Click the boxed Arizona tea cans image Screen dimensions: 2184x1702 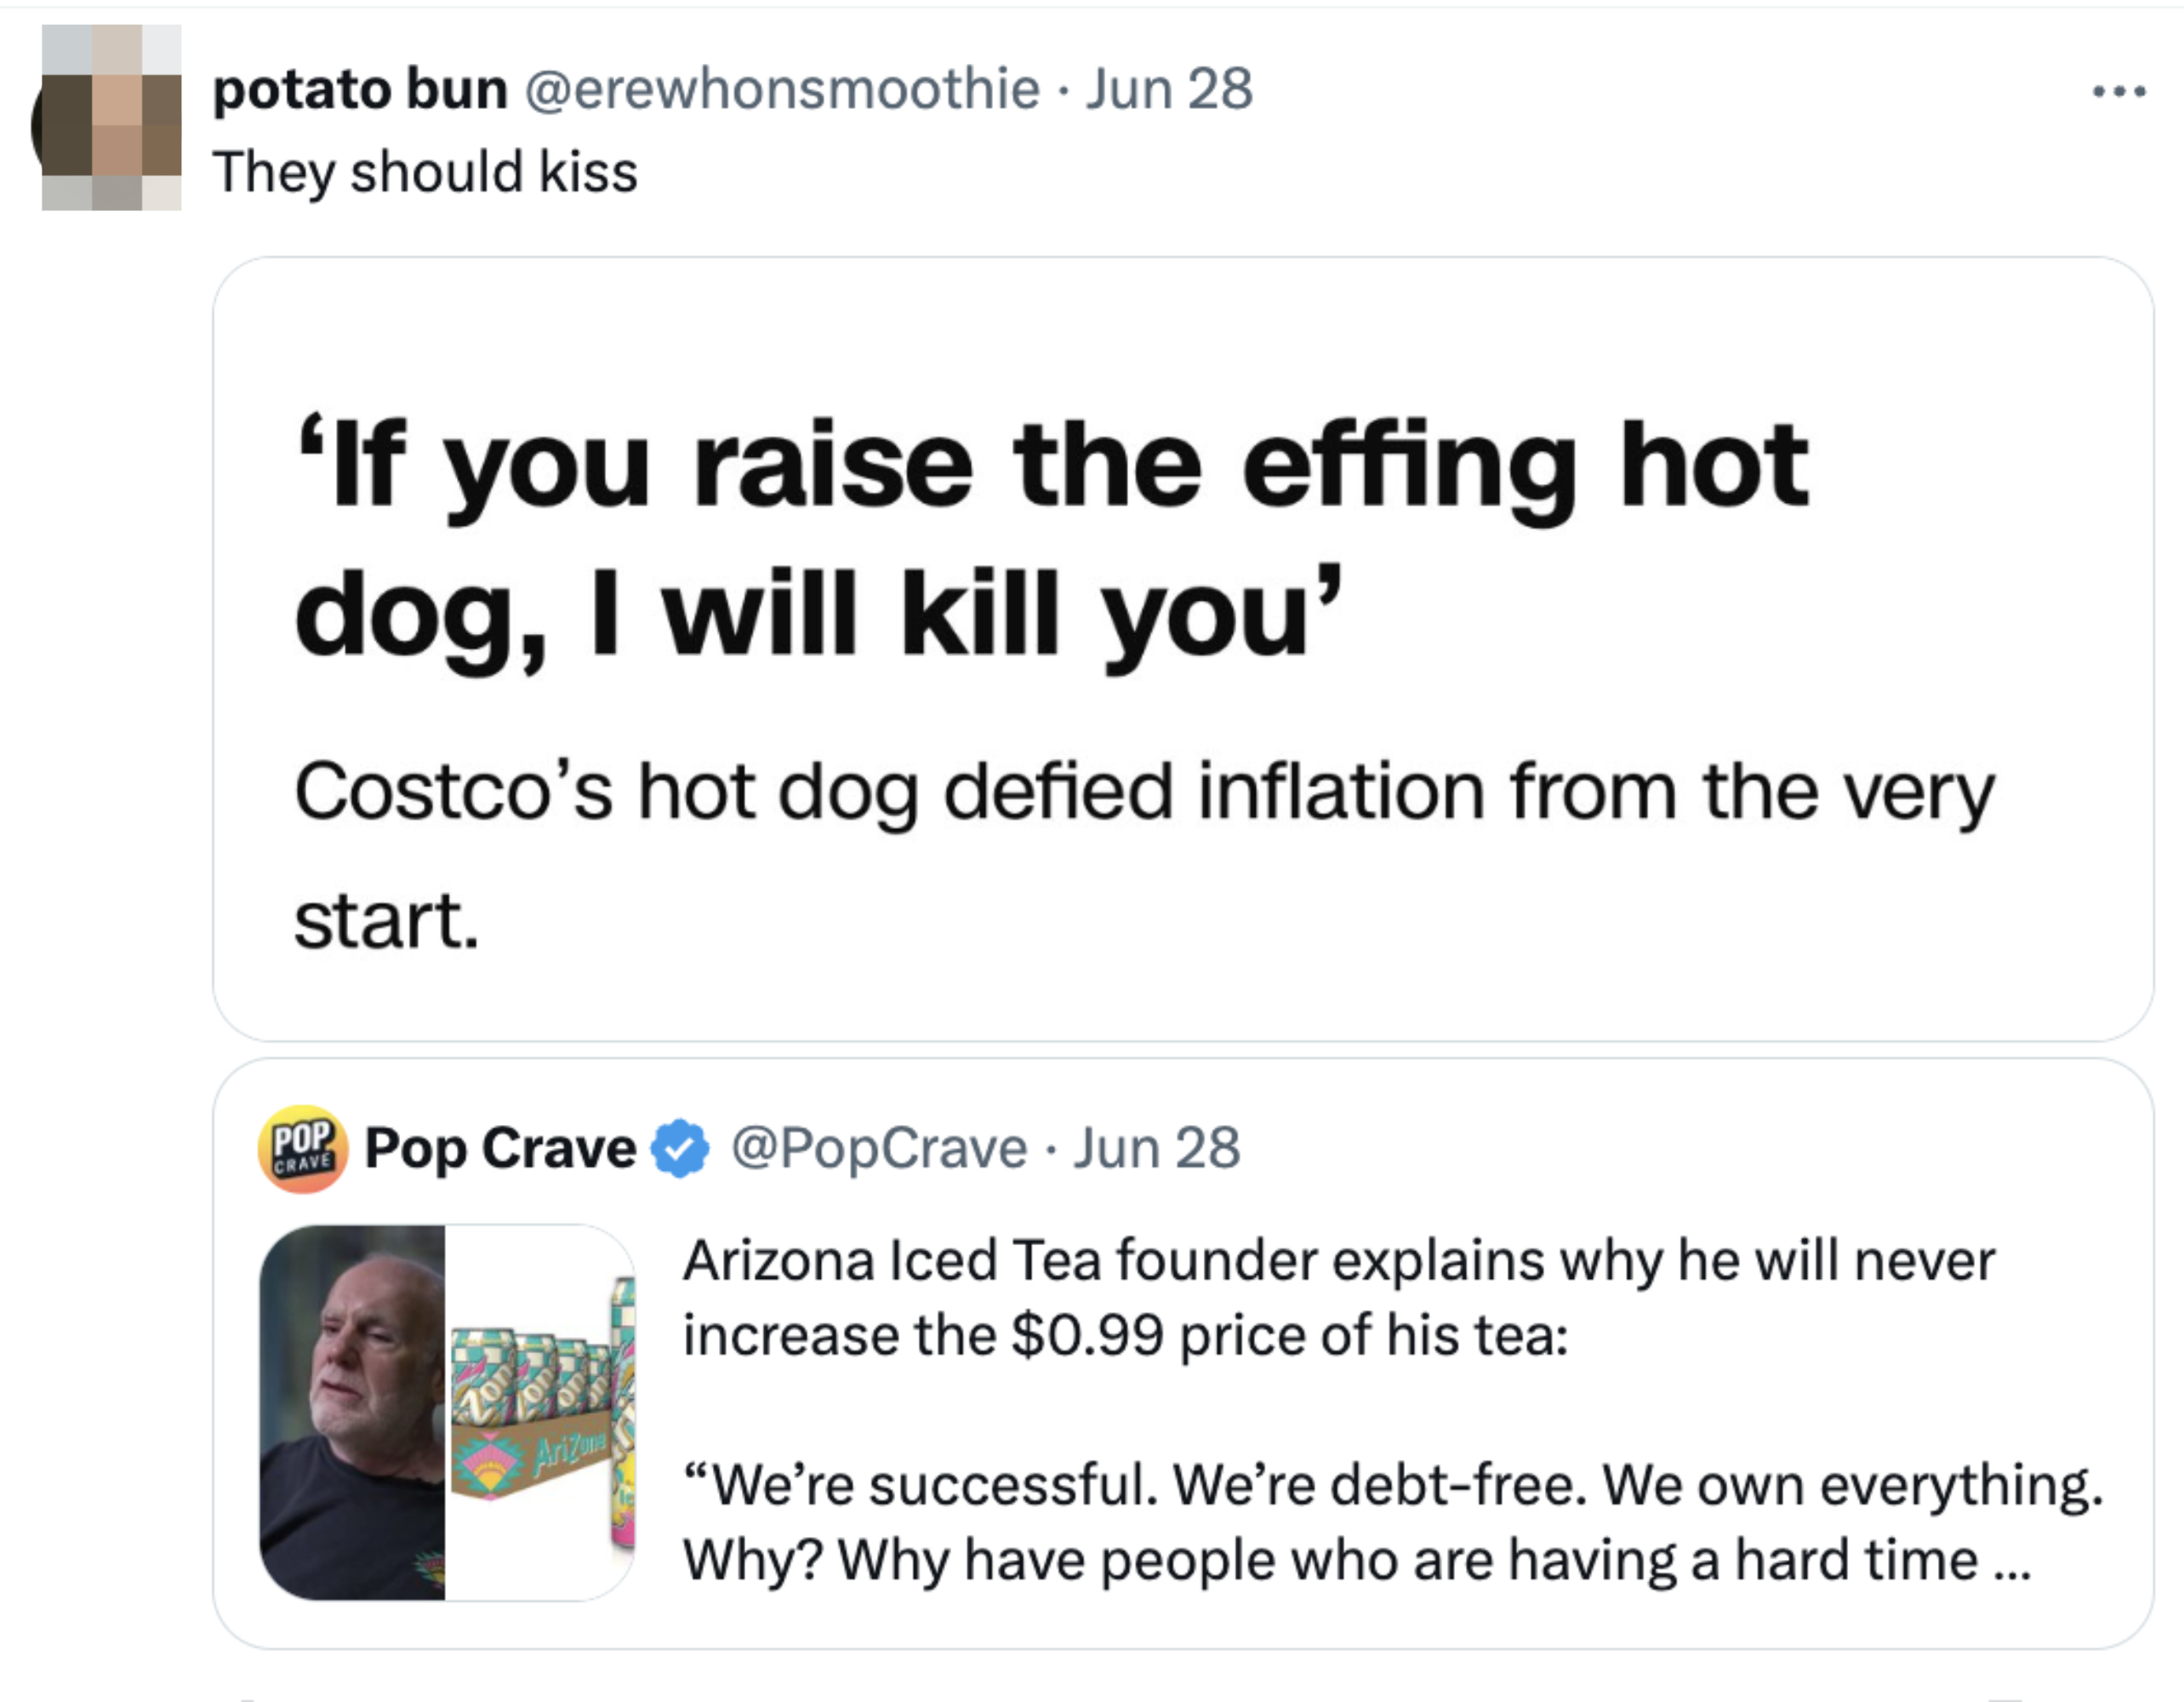point(540,1411)
